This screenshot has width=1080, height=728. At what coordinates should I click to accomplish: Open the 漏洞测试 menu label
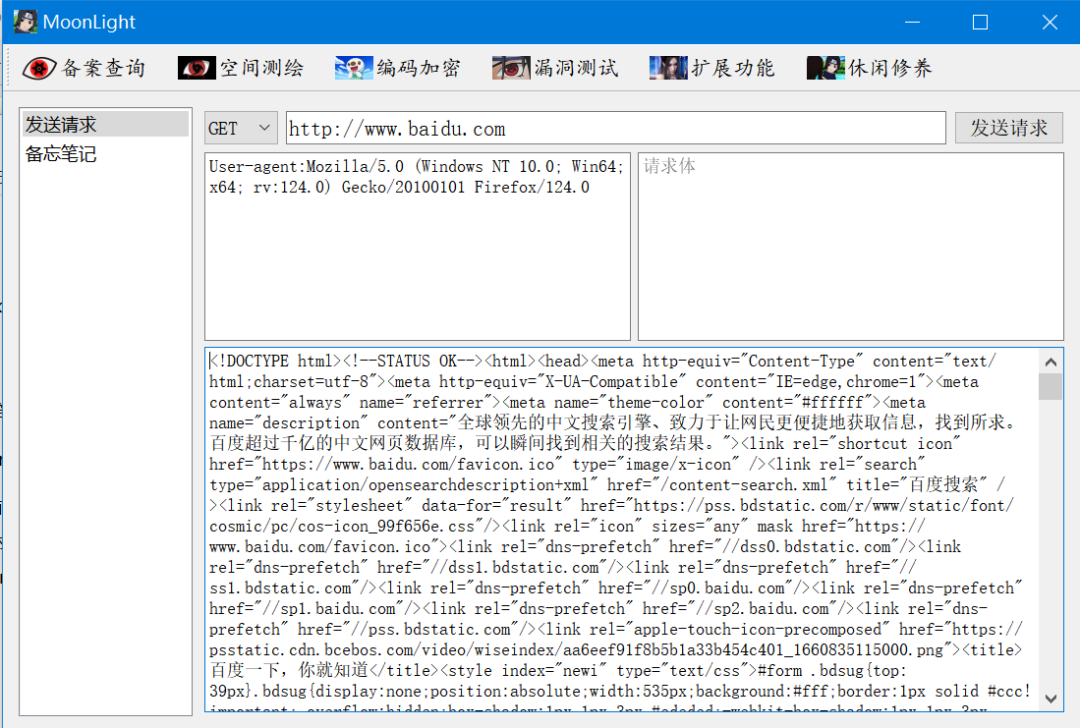point(577,68)
